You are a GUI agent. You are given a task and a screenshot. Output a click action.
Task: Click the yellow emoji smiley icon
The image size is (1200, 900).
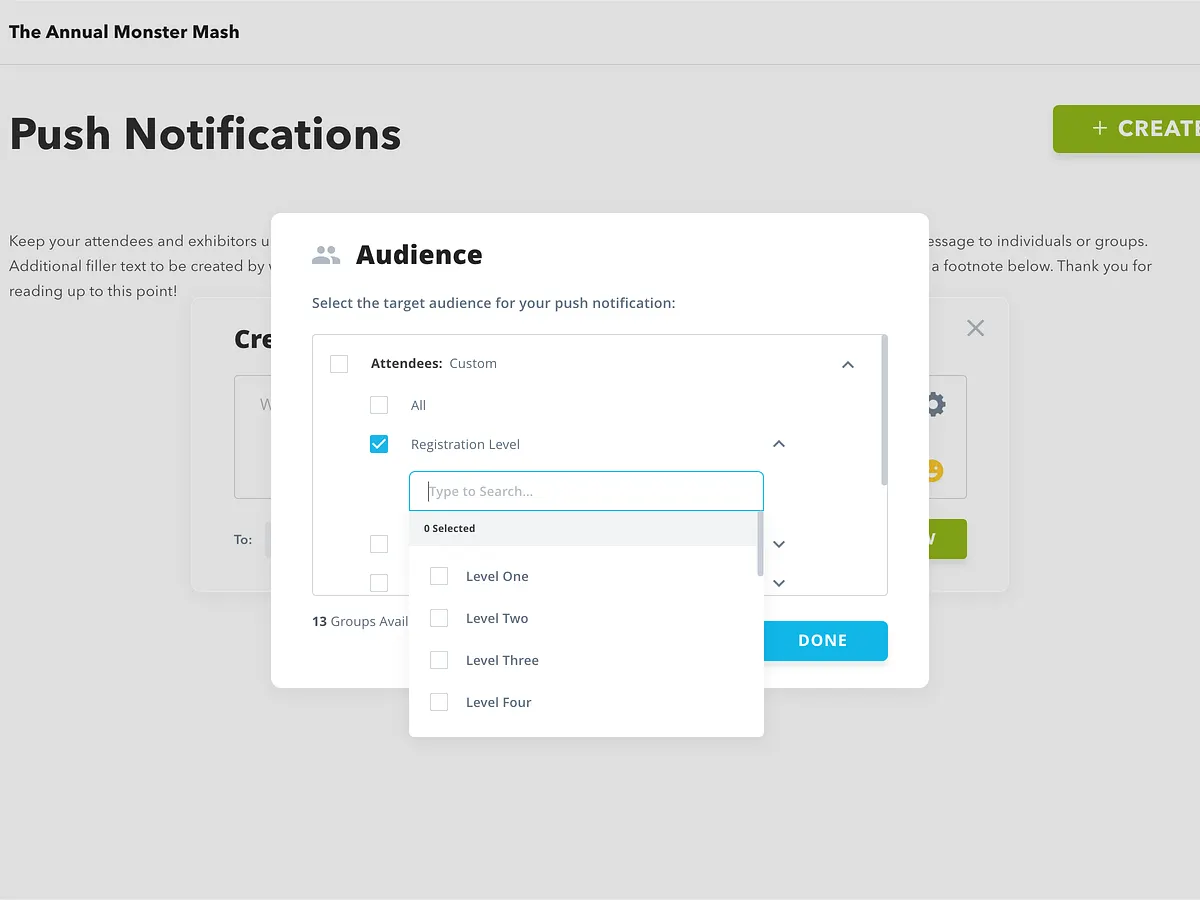pos(934,470)
